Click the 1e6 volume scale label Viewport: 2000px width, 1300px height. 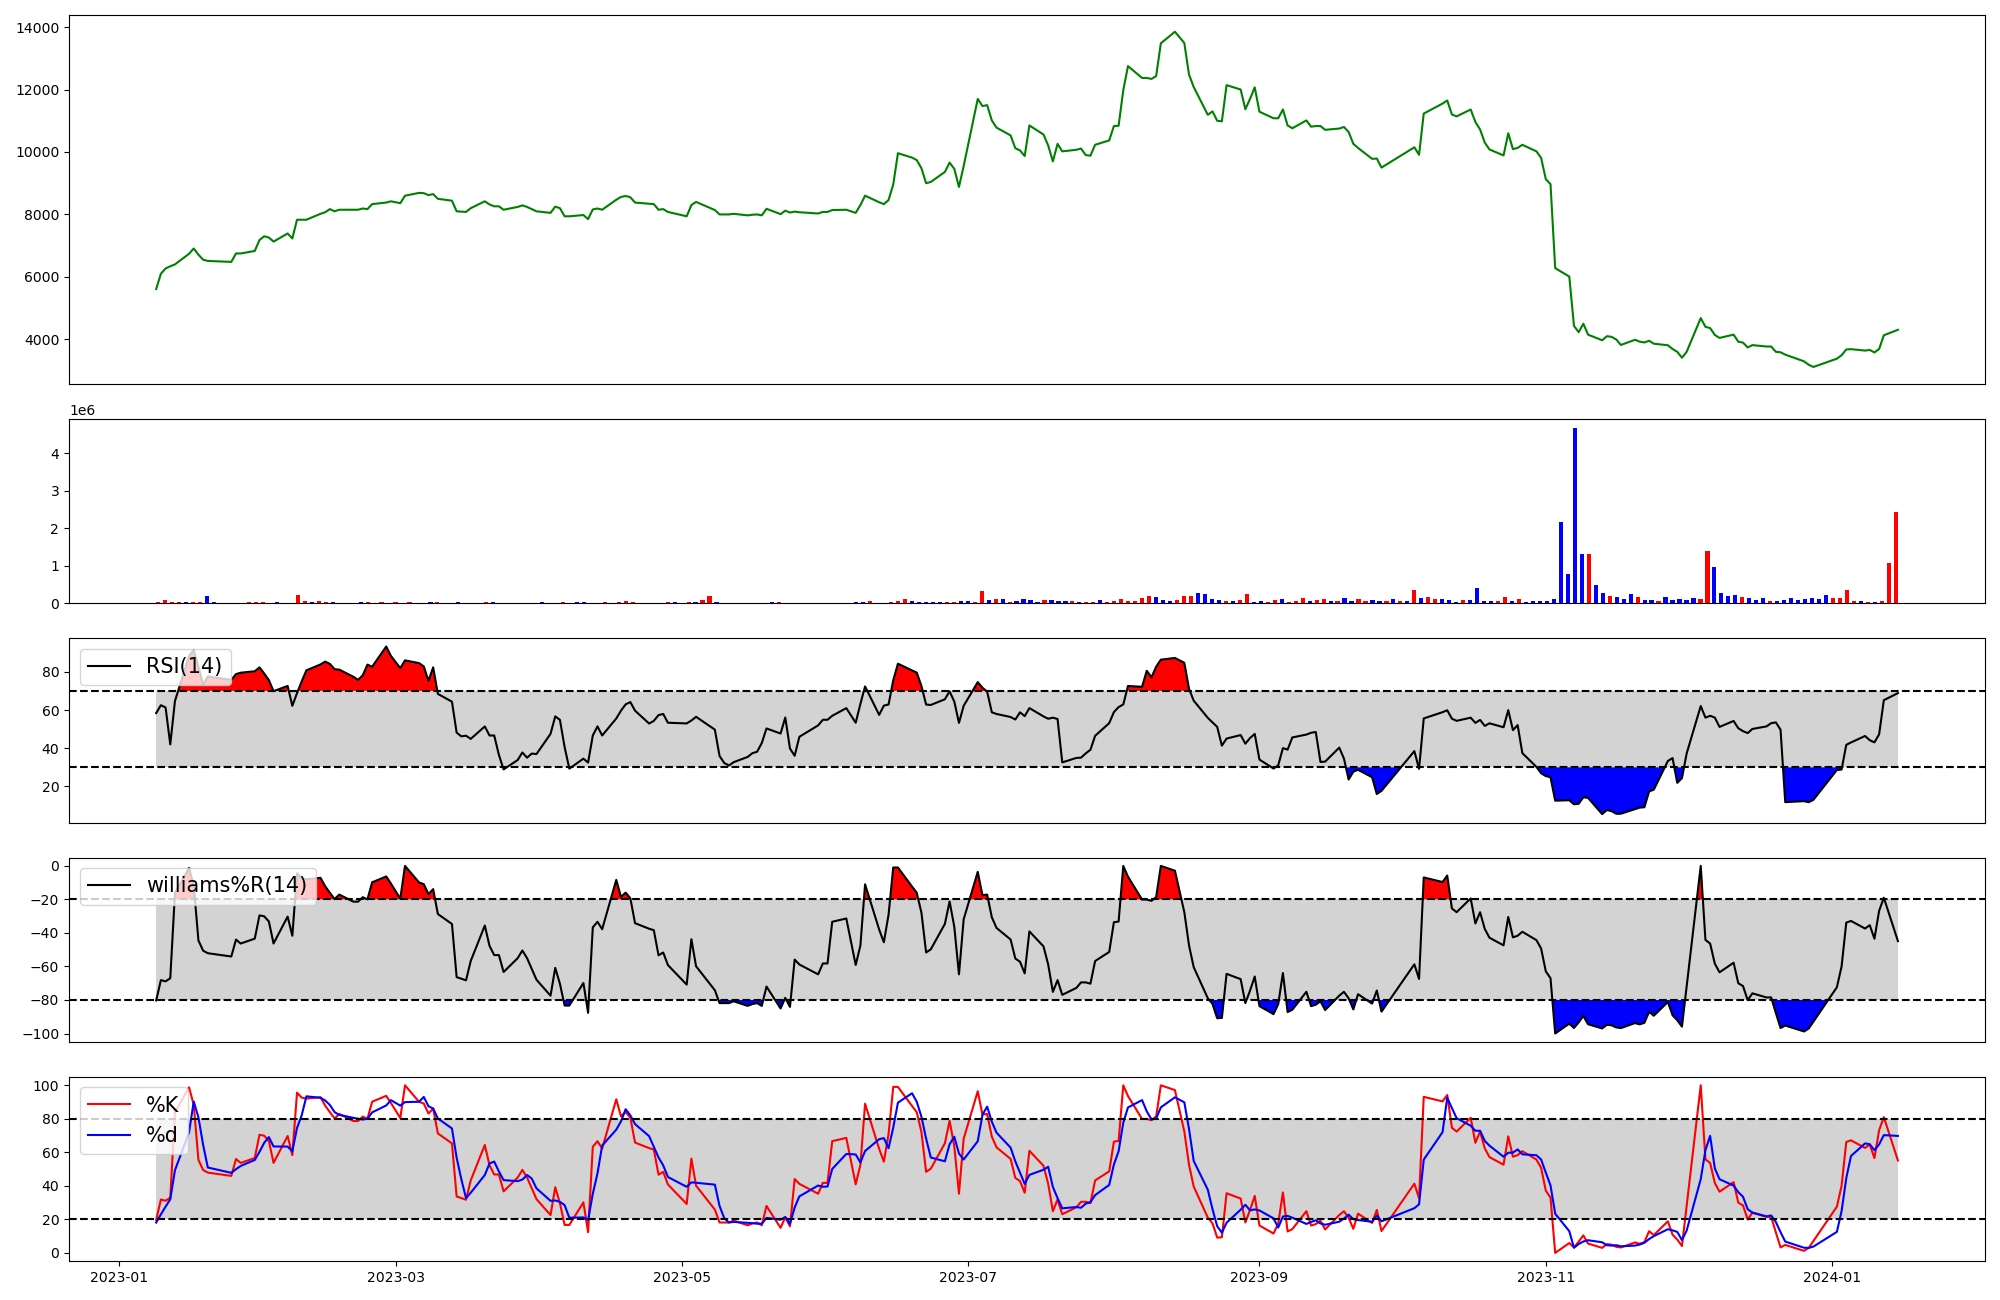tap(82, 411)
